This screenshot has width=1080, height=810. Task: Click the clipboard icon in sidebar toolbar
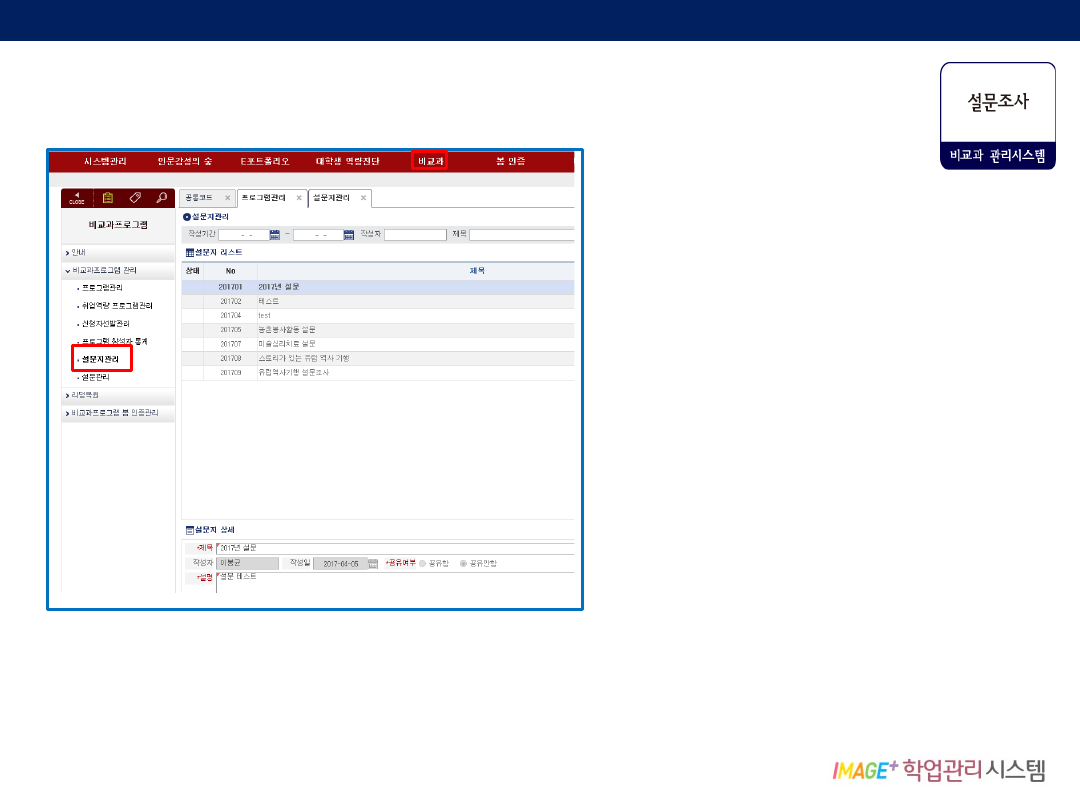tap(108, 198)
